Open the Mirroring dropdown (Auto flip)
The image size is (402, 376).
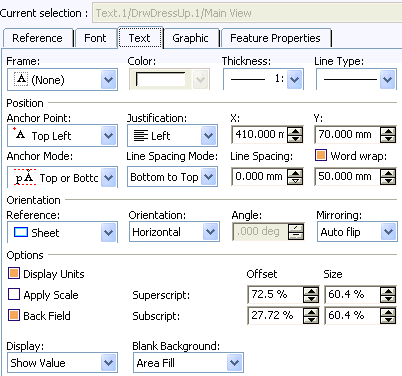(357, 232)
